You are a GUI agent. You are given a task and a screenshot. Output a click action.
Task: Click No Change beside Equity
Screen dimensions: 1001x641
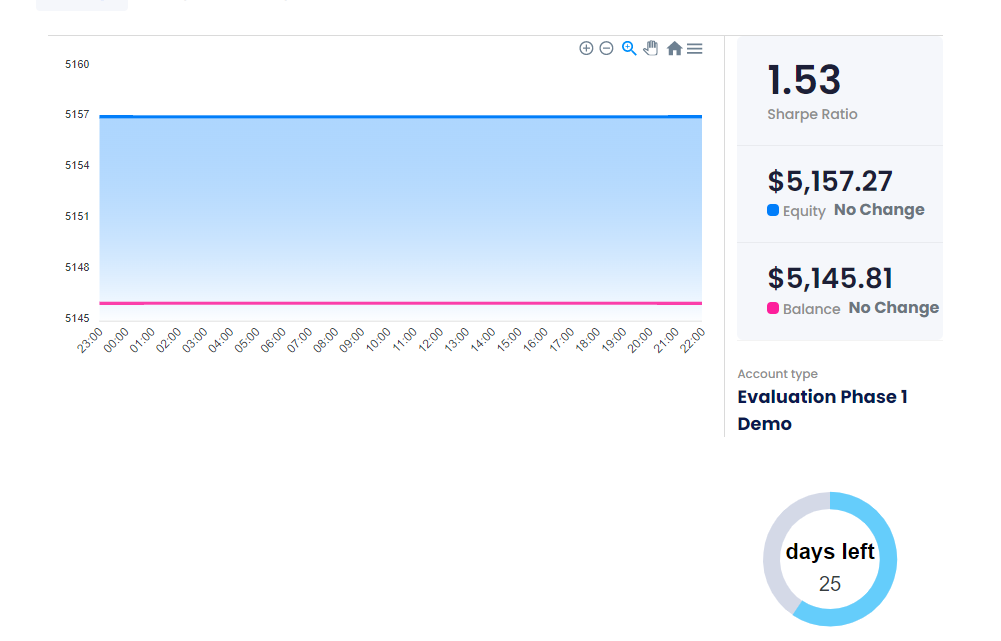pos(879,209)
